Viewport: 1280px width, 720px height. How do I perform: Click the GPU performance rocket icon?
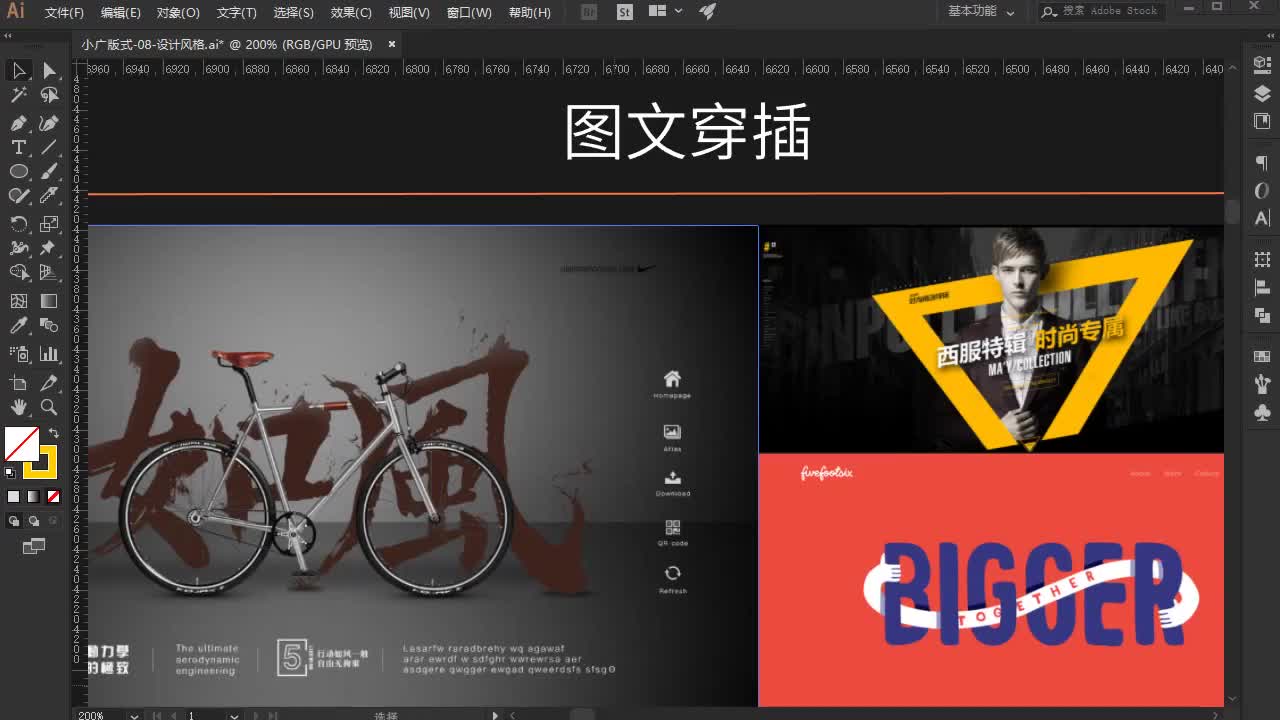tap(707, 11)
